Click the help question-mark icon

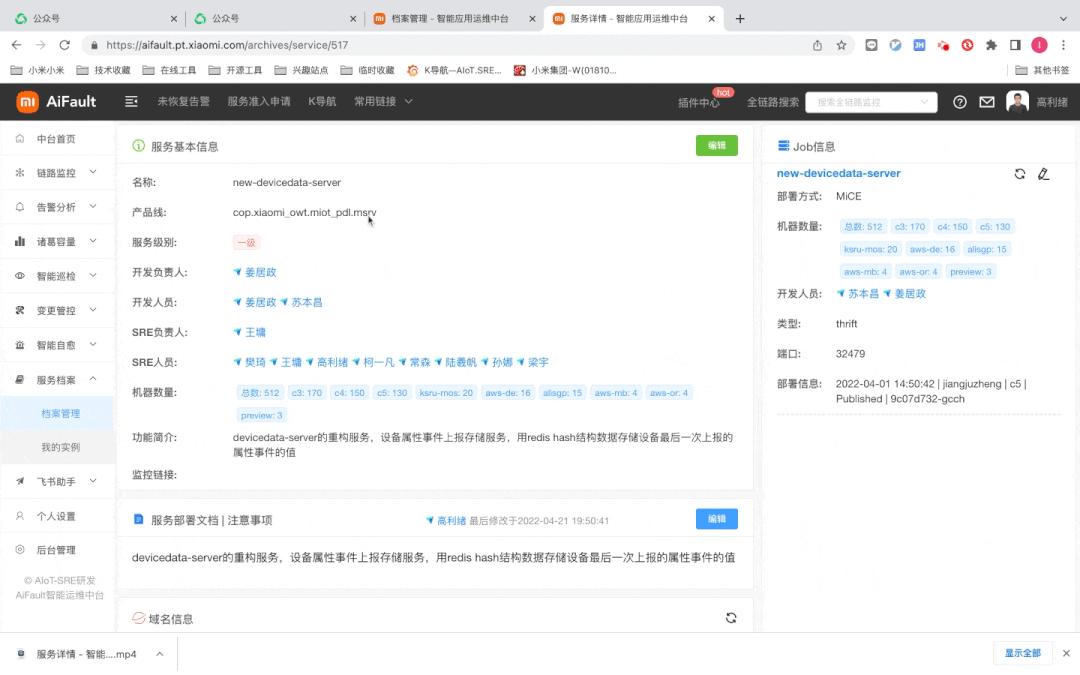(959, 101)
